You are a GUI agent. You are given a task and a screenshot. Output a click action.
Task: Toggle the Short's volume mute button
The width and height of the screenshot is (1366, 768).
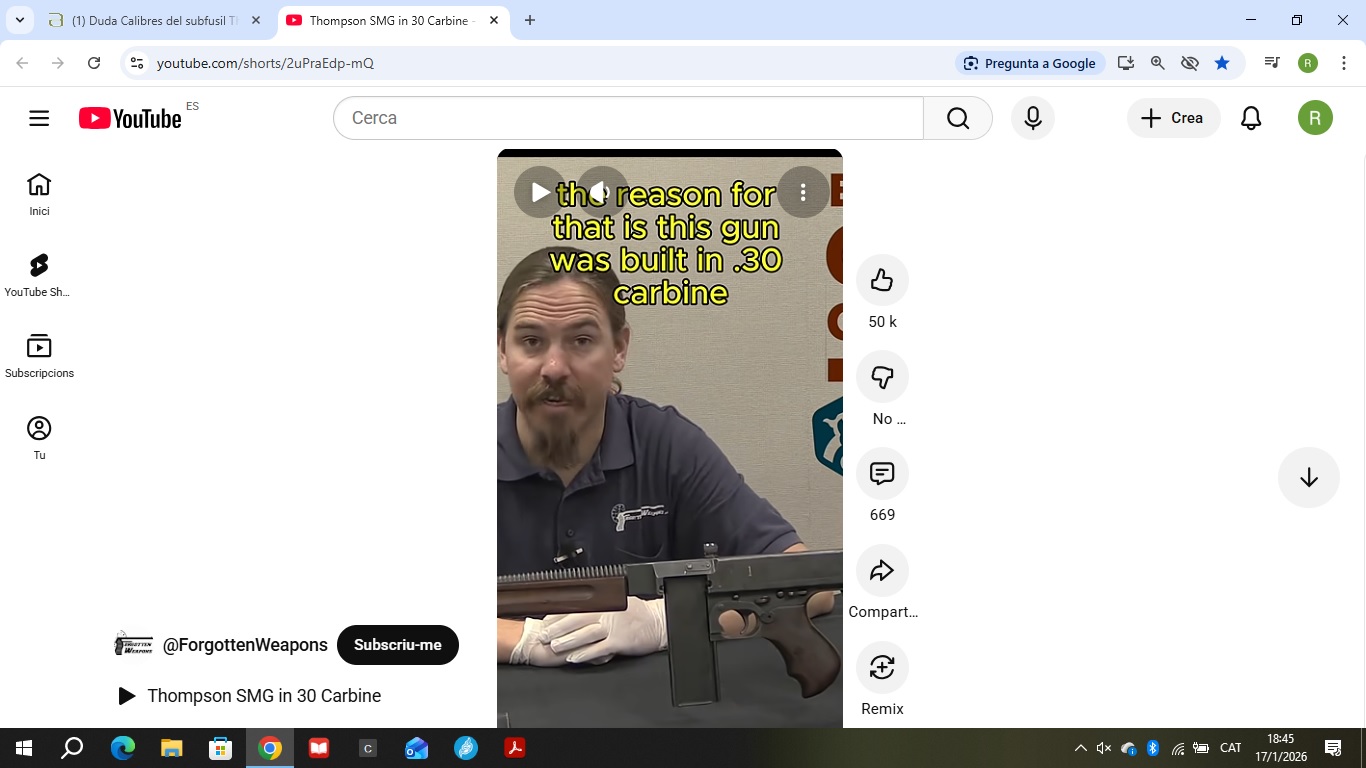[x=602, y=192]
